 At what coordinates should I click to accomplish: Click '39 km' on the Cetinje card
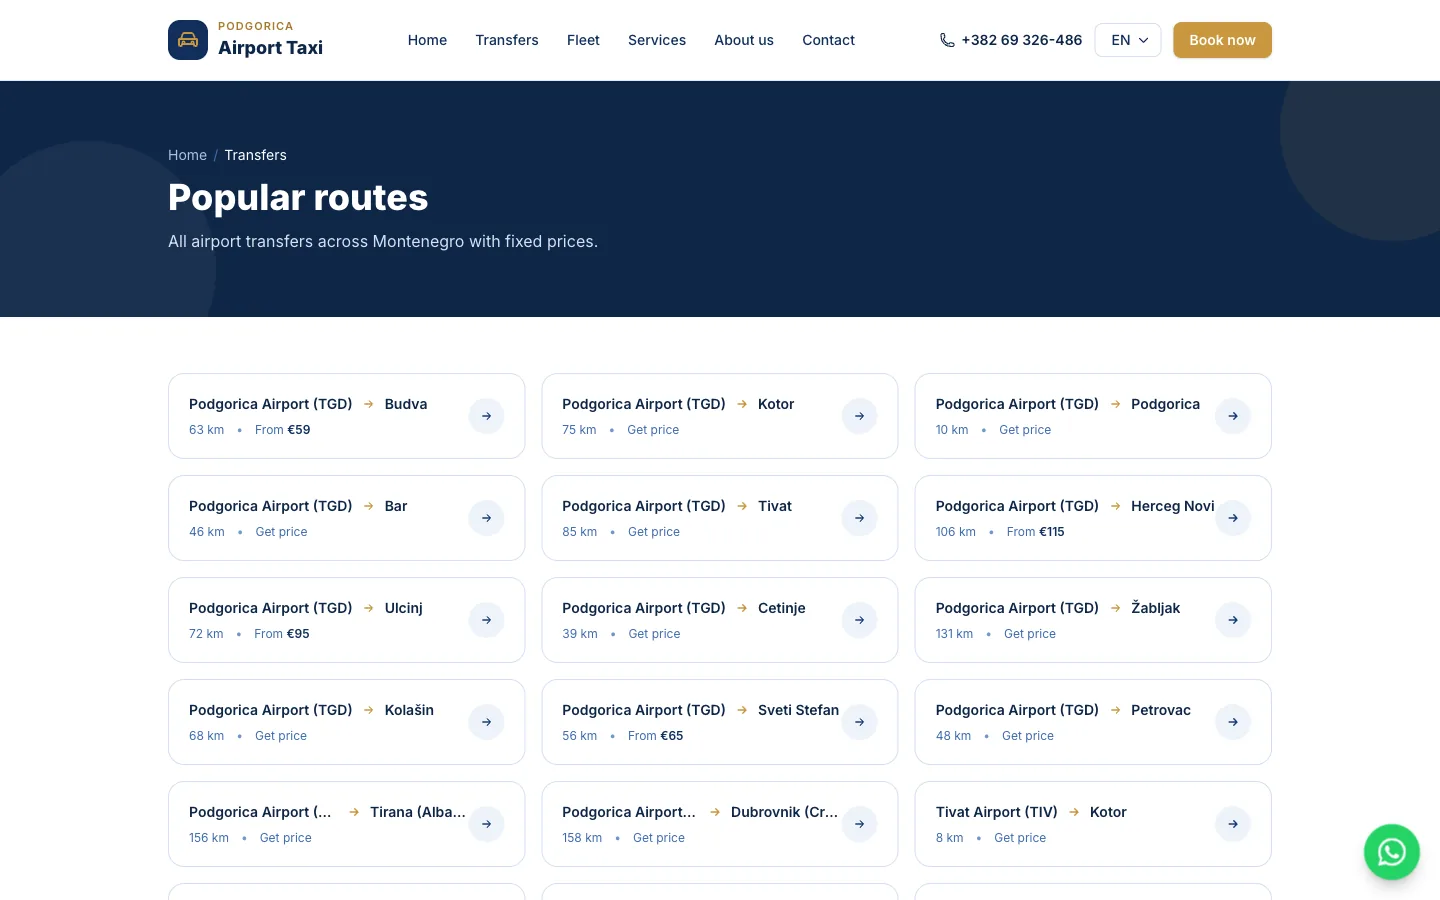(x=580, y=634)
